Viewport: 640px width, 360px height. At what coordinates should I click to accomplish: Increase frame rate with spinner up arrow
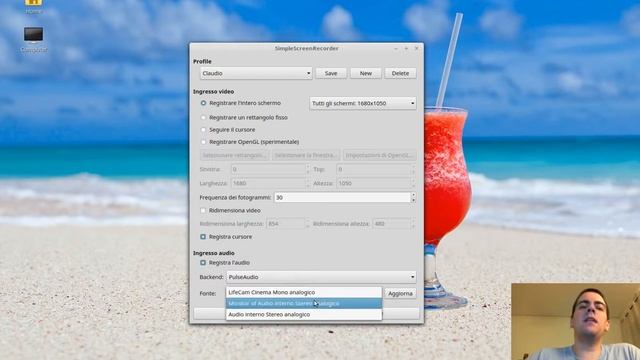tap(413, 195)
